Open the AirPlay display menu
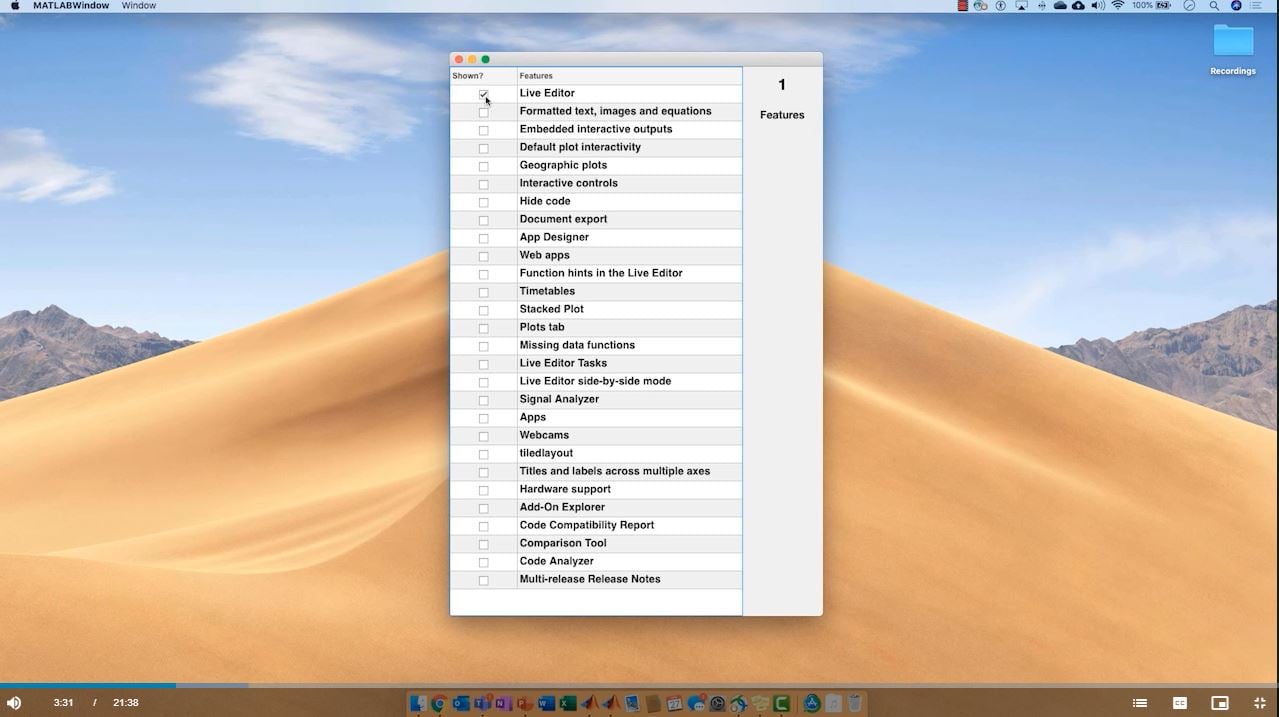 coord(1021,5)
